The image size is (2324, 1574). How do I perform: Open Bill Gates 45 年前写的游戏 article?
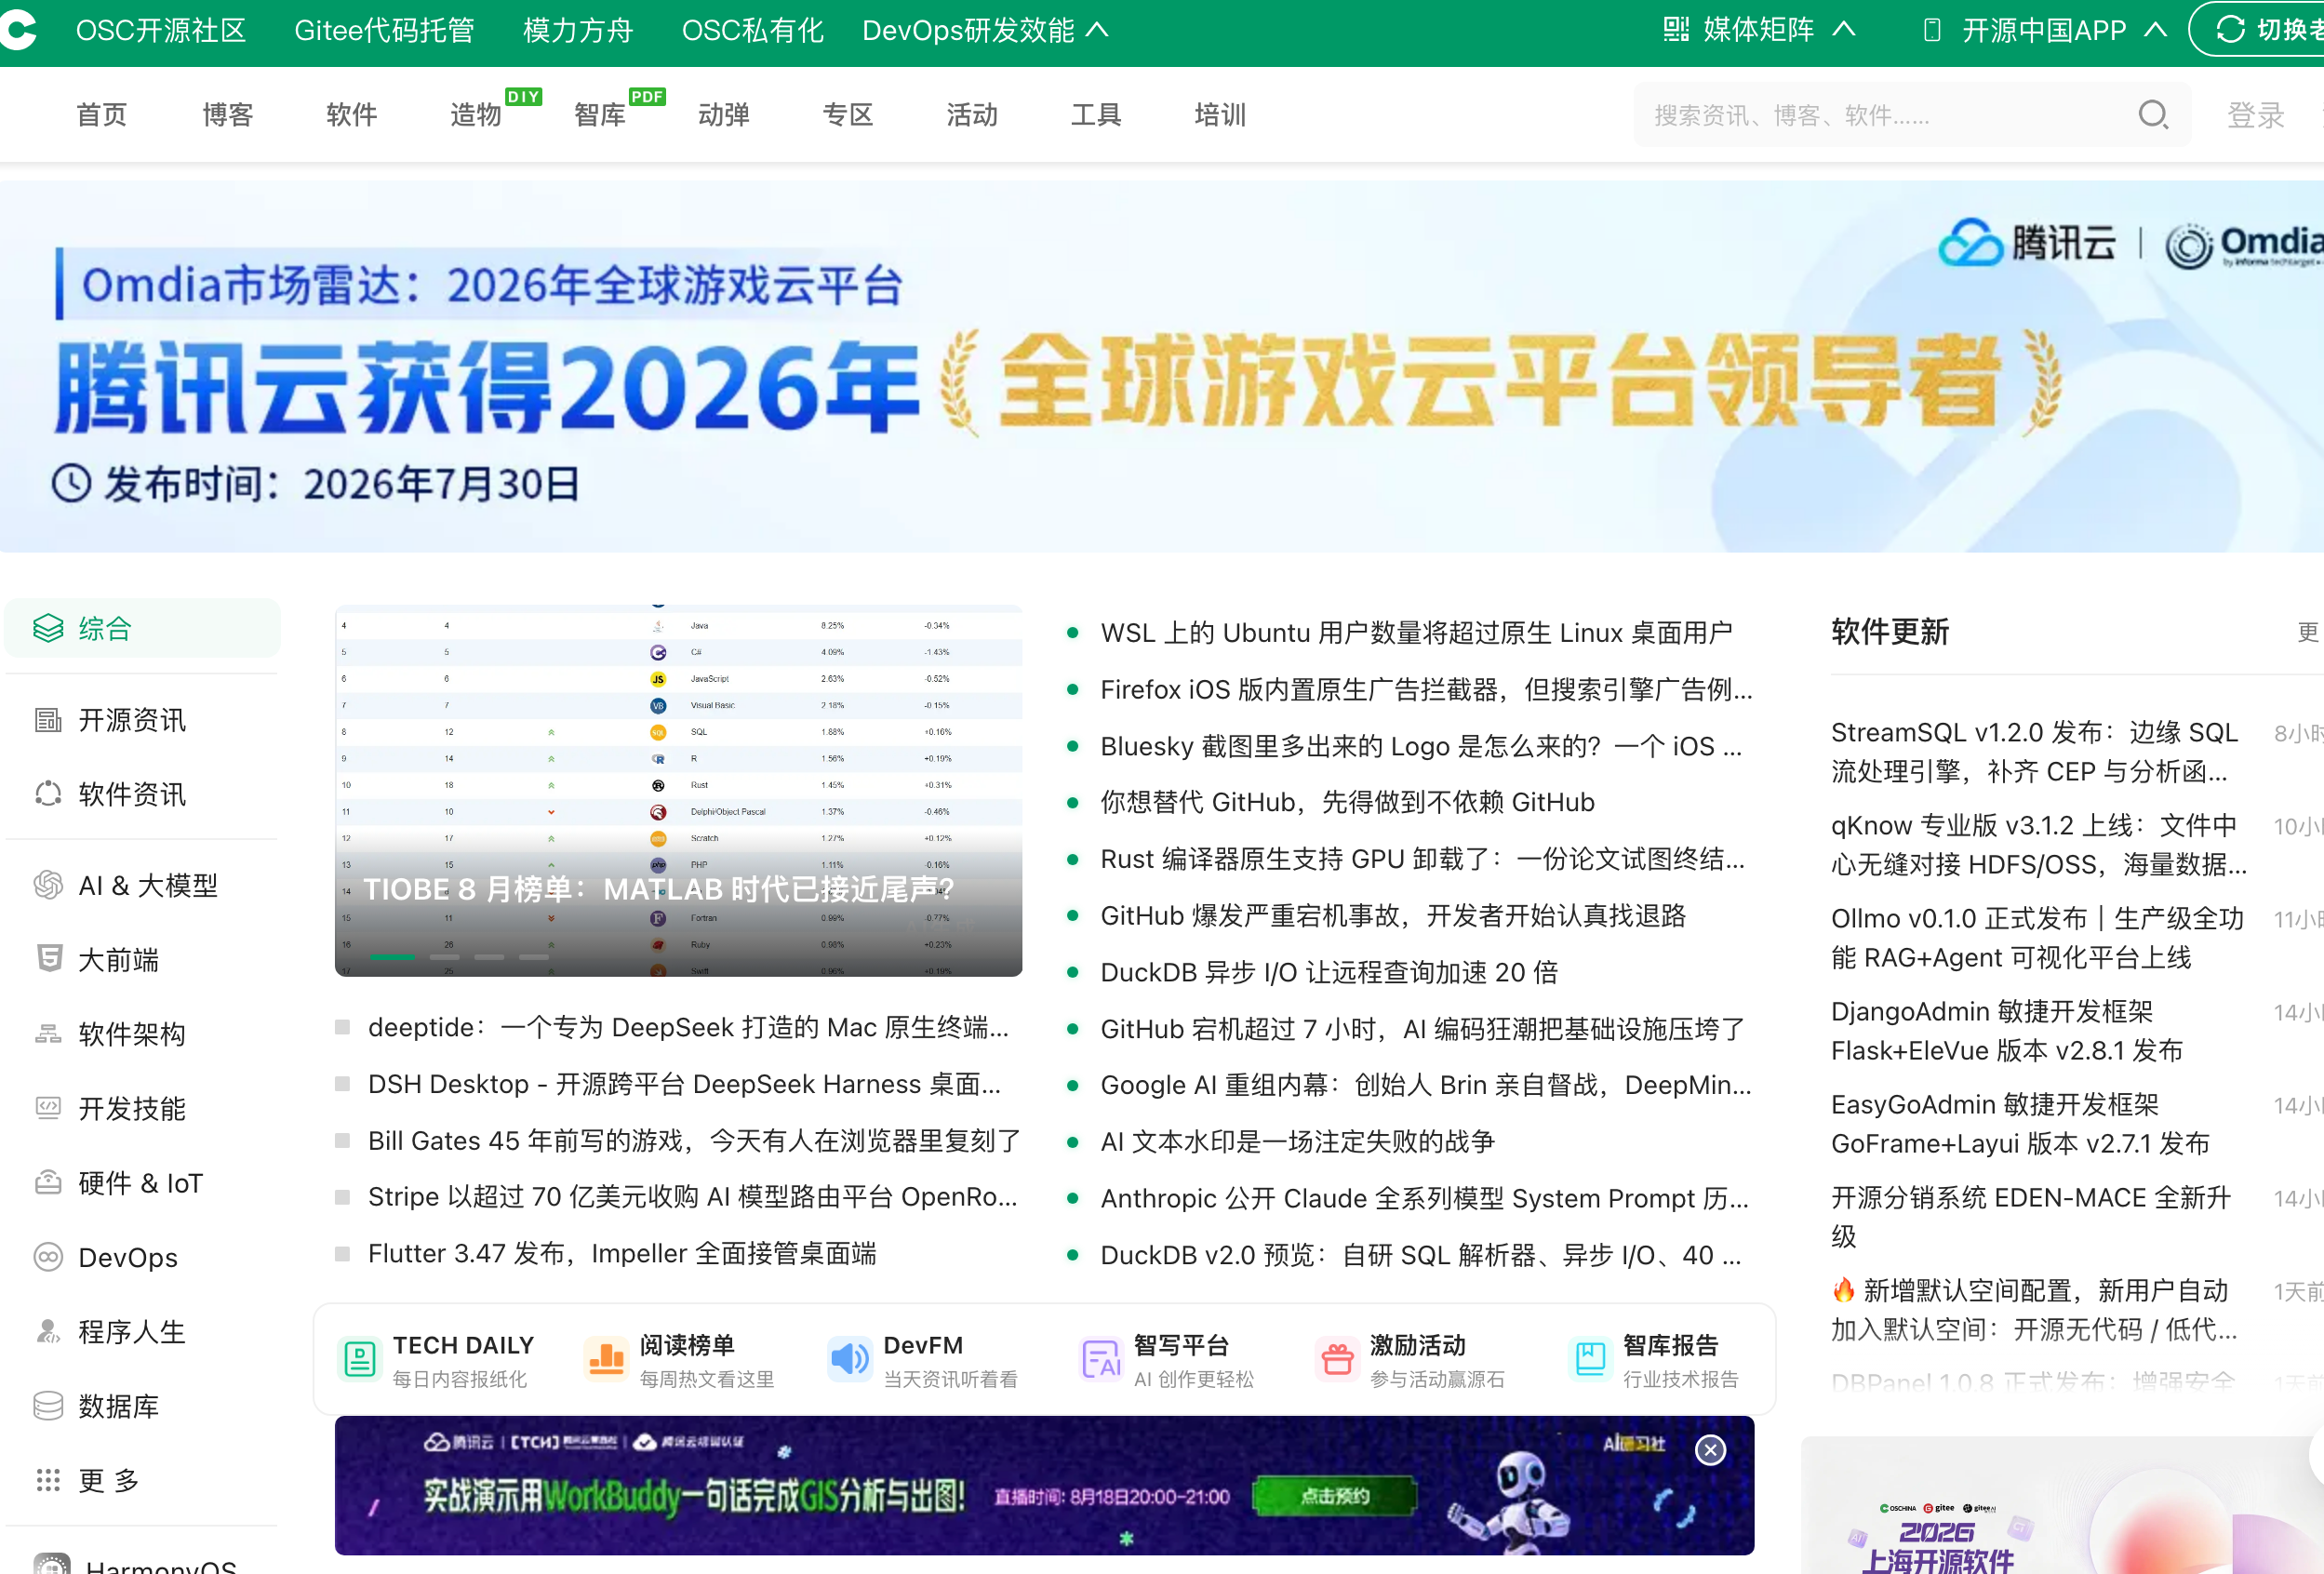pos(694,1140)
